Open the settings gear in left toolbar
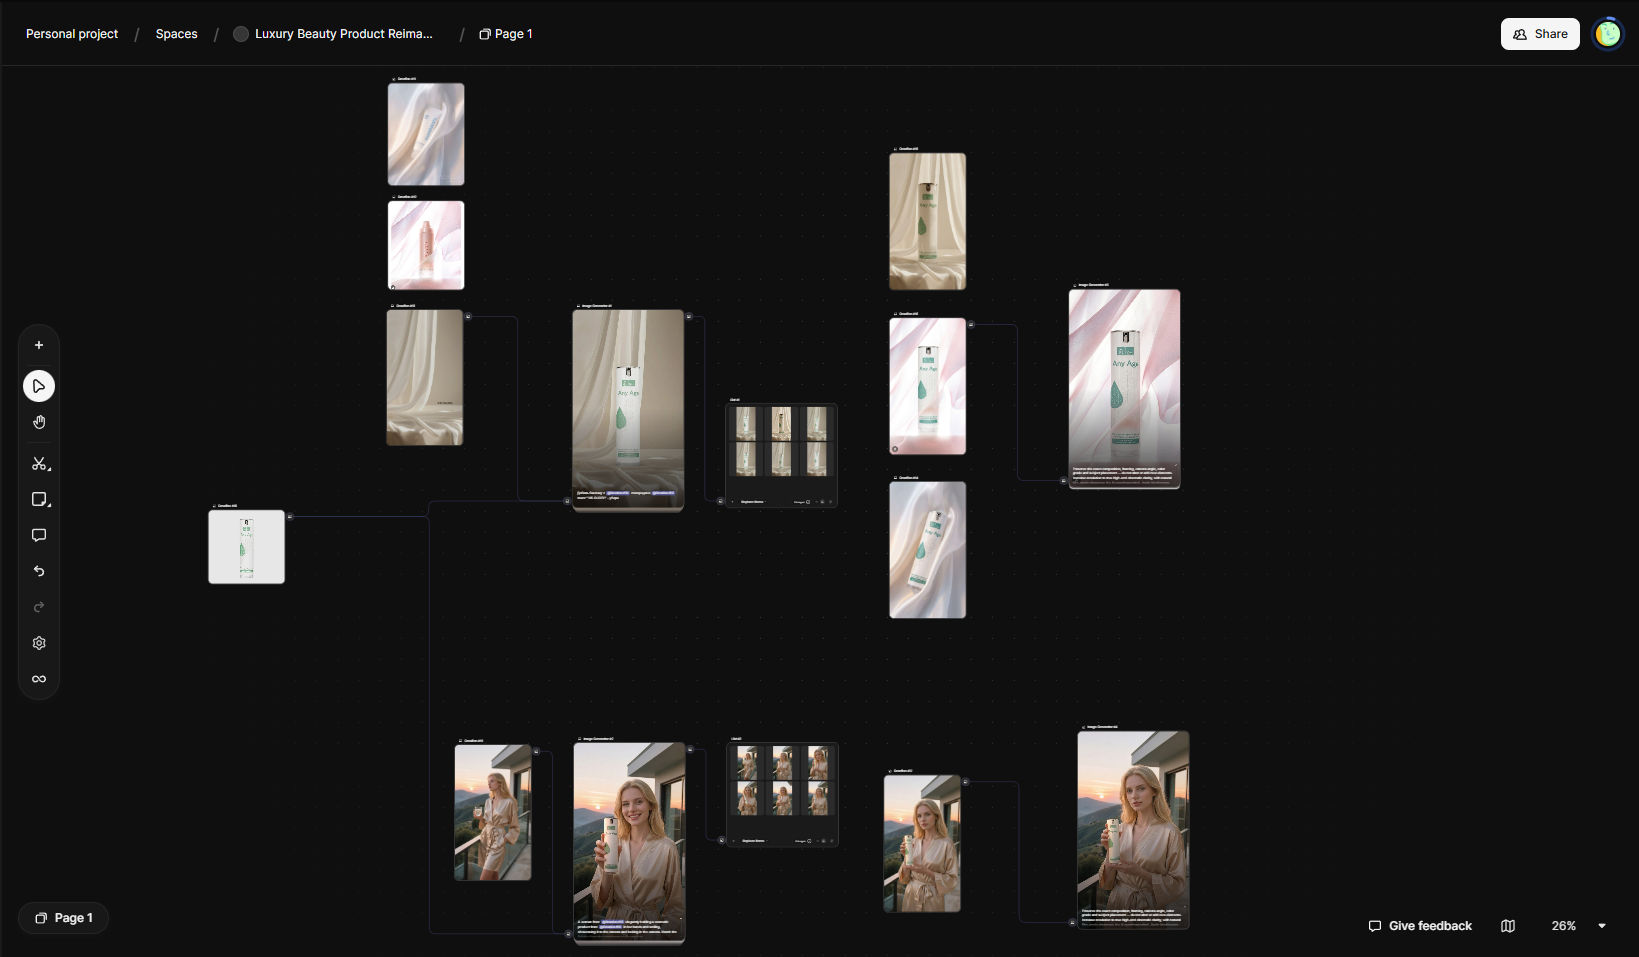1639x957 pixels. click(x=39, y=643)
